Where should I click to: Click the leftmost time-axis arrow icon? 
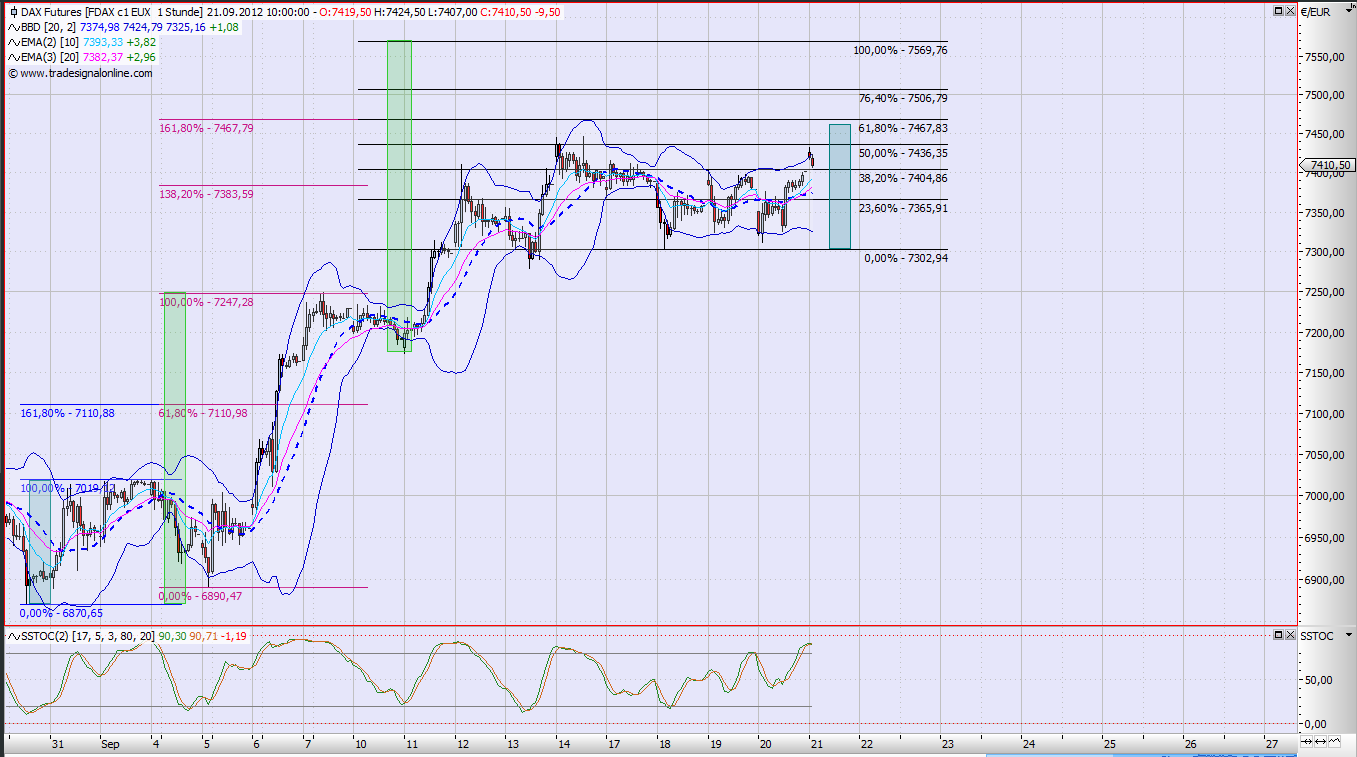[1306, 742]
